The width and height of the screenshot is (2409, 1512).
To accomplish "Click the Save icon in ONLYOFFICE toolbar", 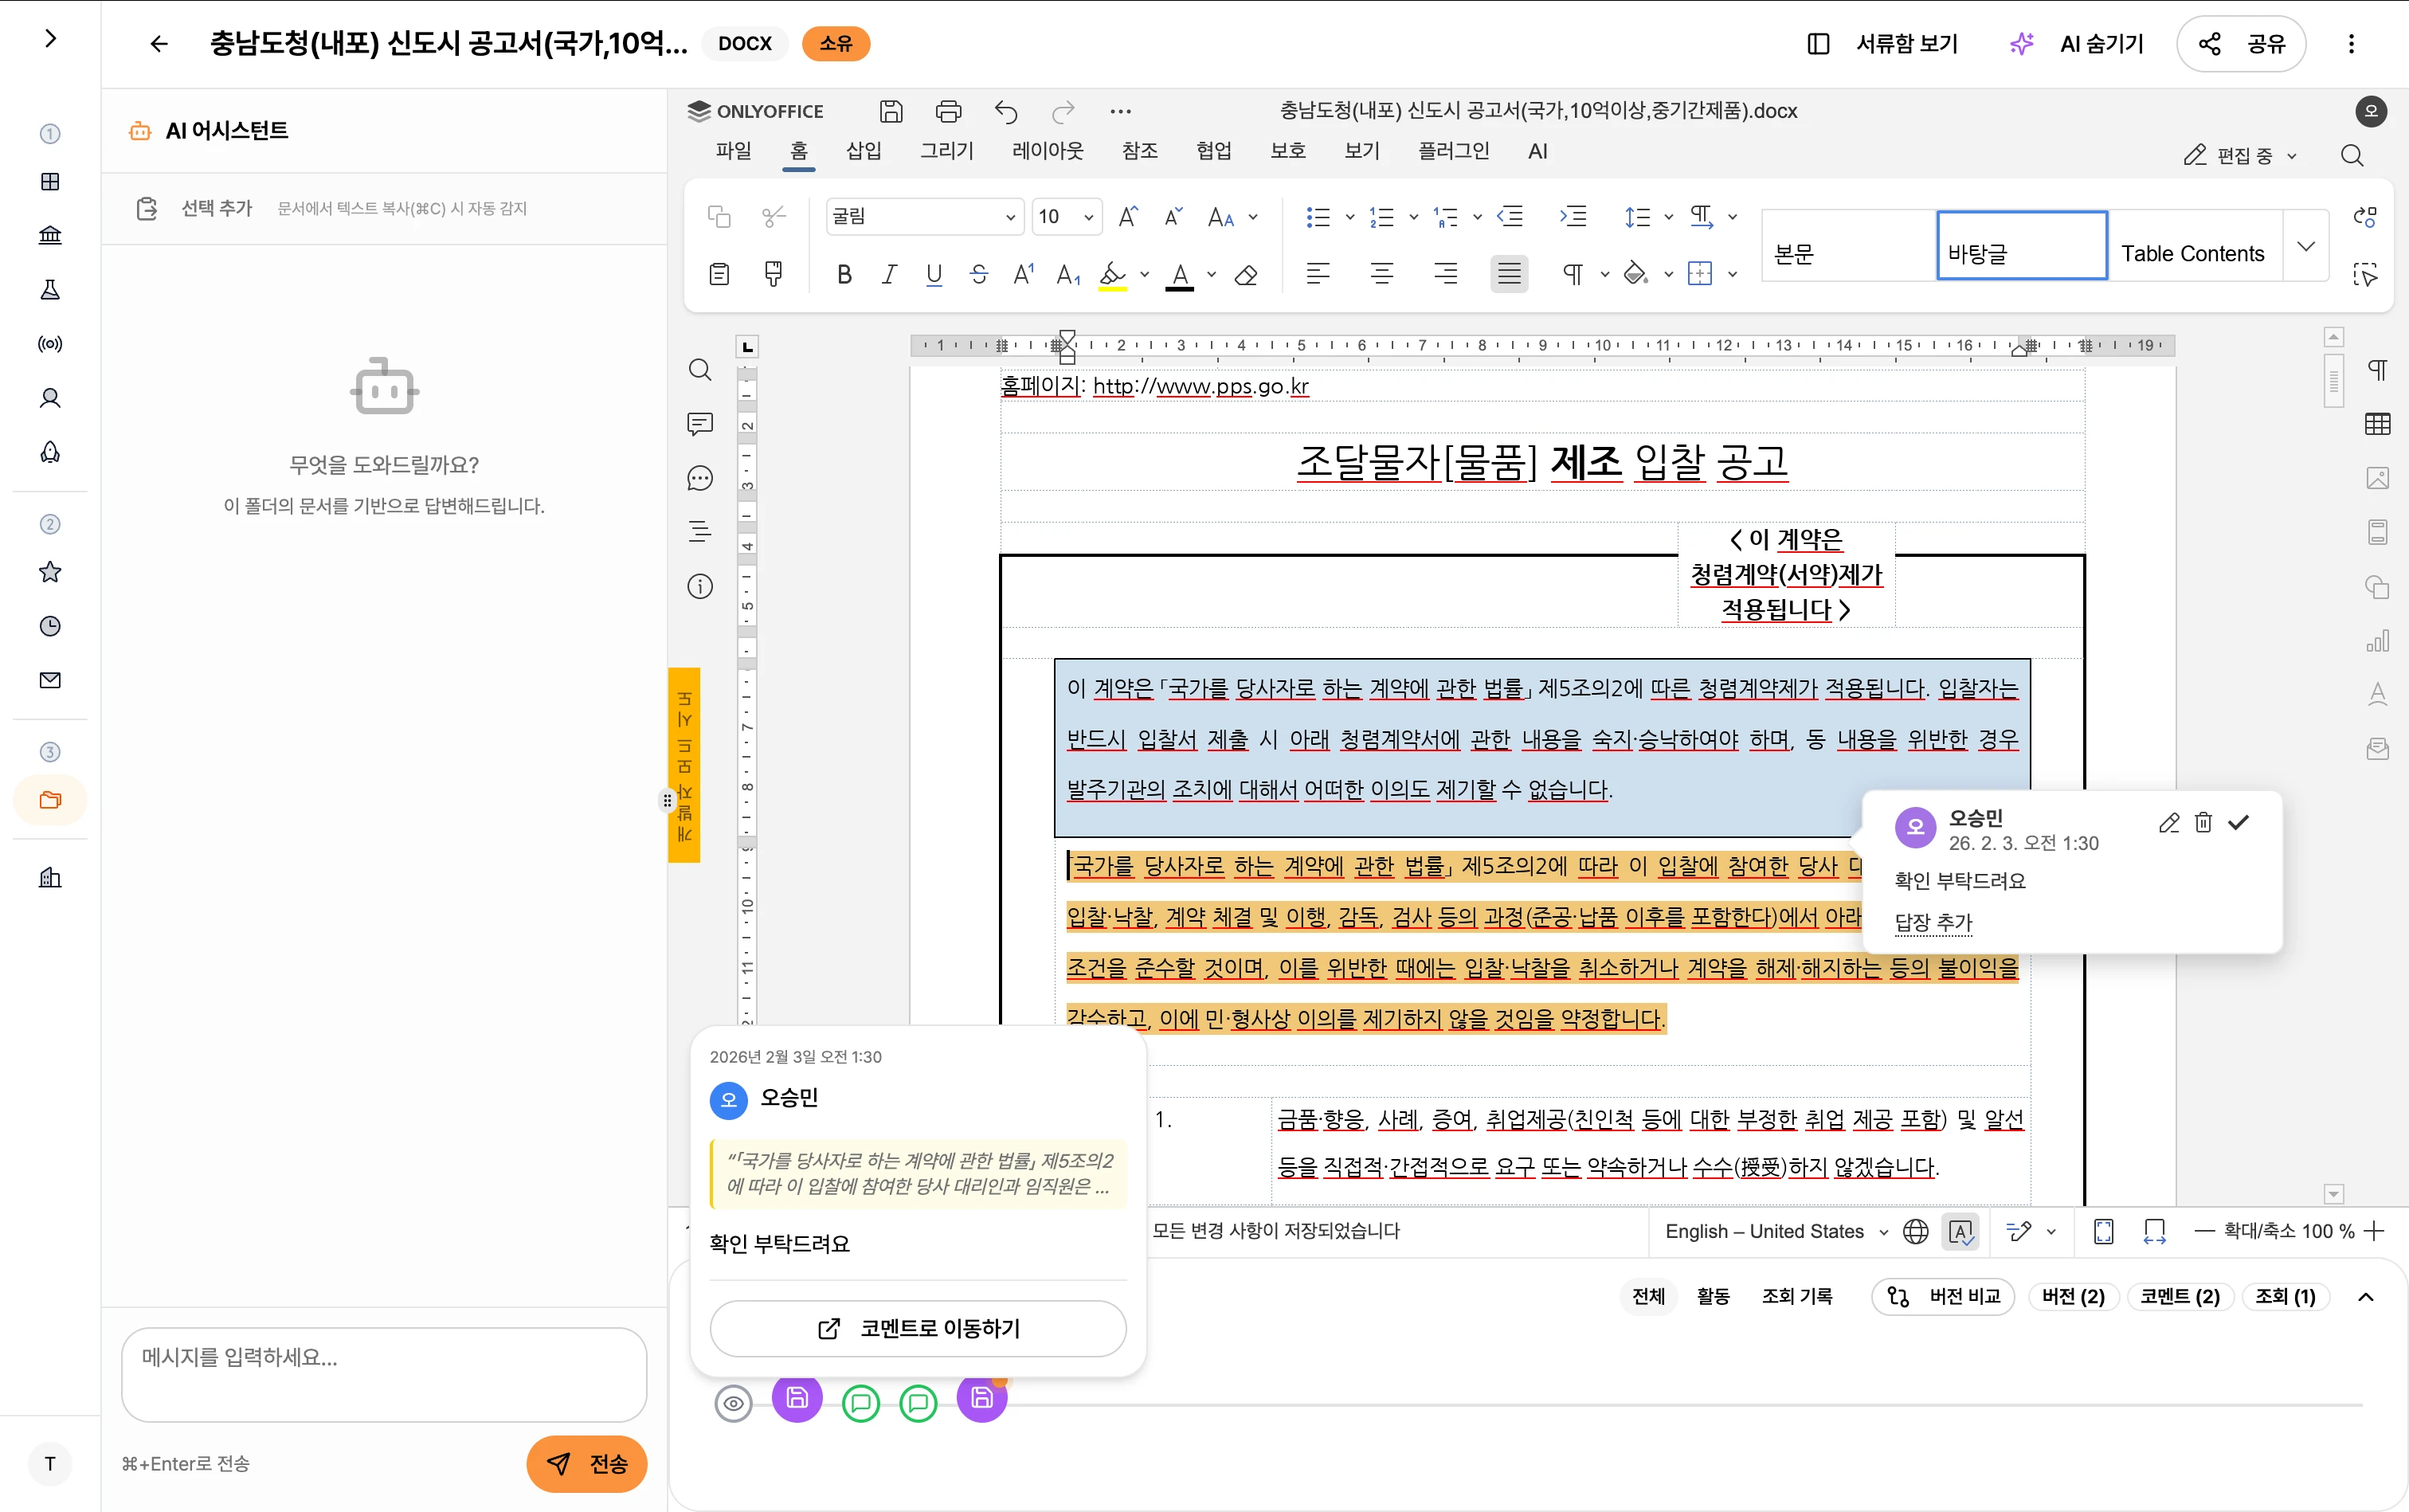I will pos(890,111).
